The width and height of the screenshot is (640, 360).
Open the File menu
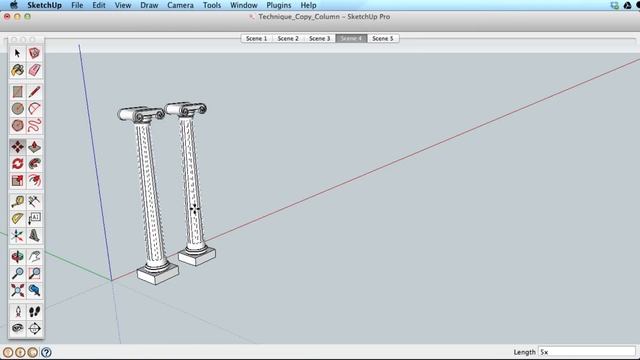click(x=77, y=5)
